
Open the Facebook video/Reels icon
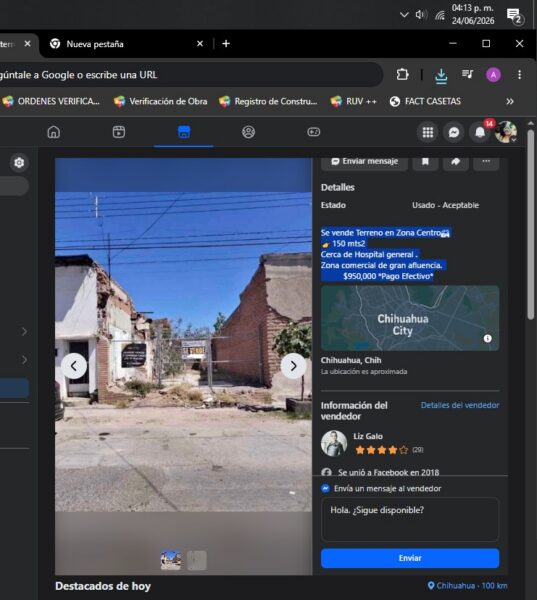[119, 132]
